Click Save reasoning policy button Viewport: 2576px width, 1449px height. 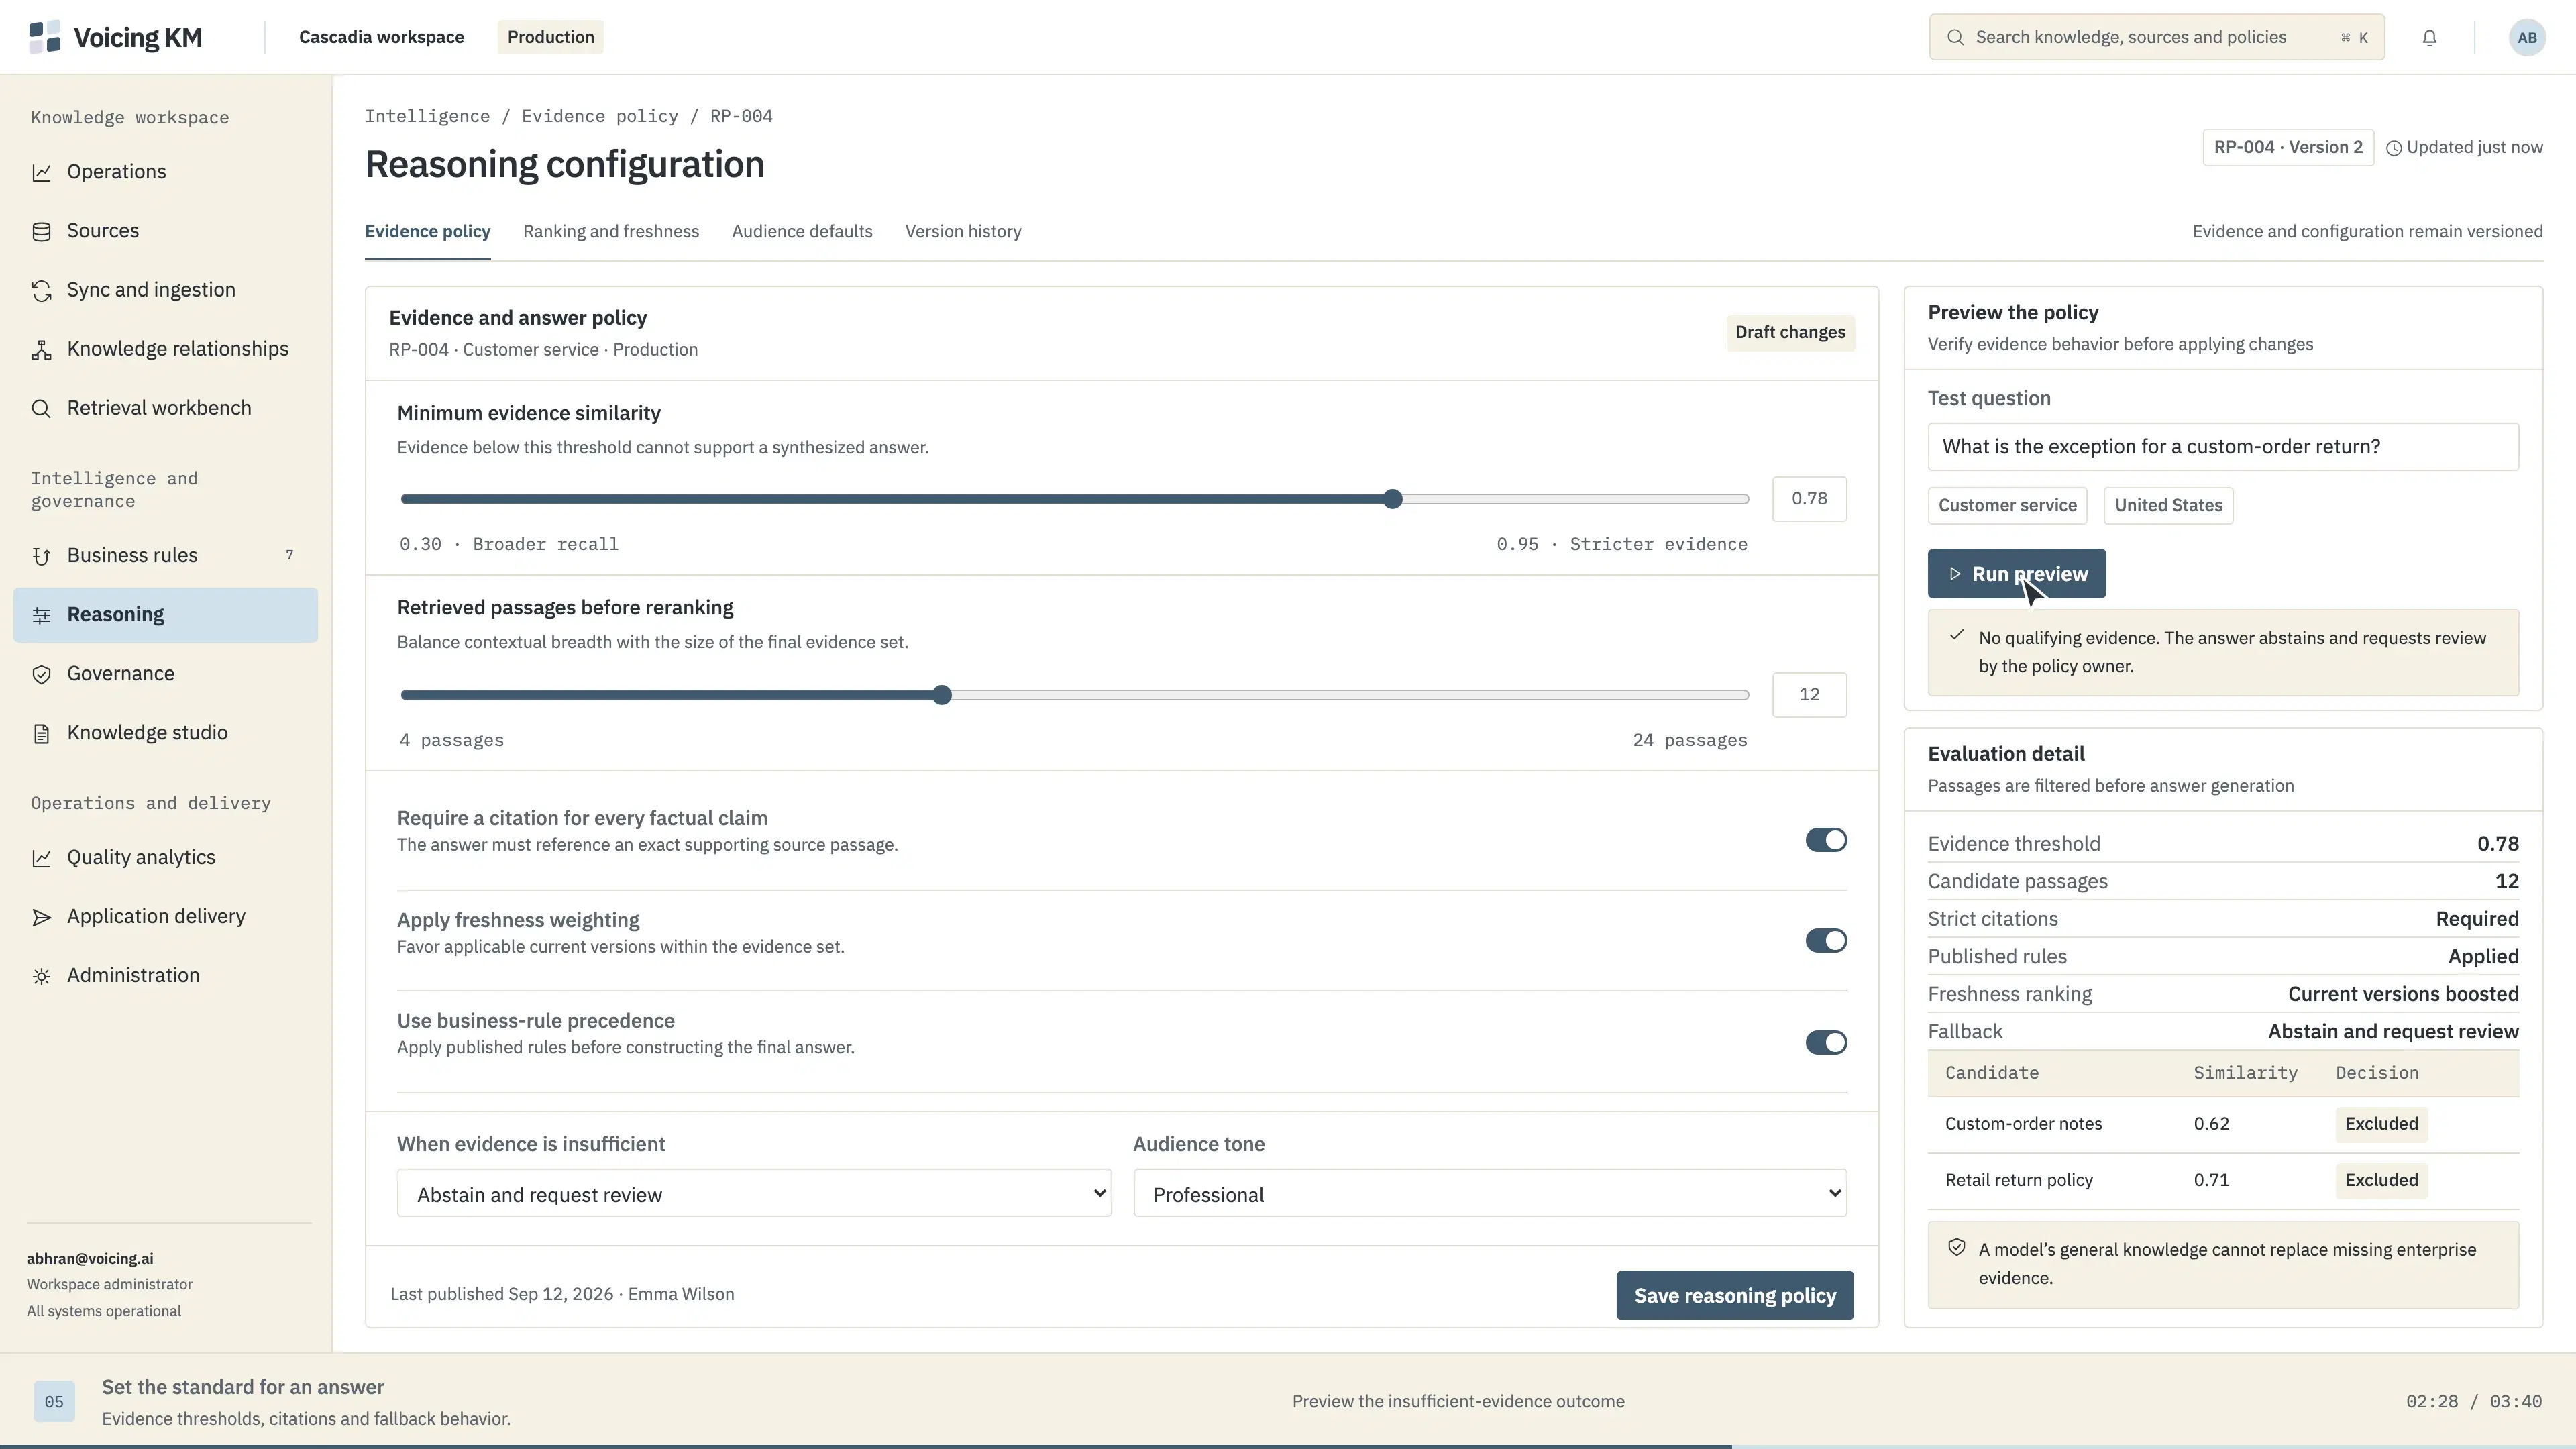point(1734,1296)
